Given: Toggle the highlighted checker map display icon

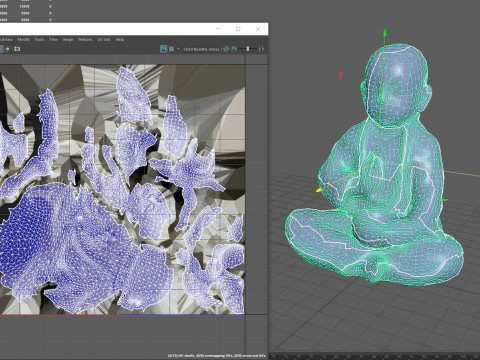Looking at the screenshot, I should pos(163,49).
